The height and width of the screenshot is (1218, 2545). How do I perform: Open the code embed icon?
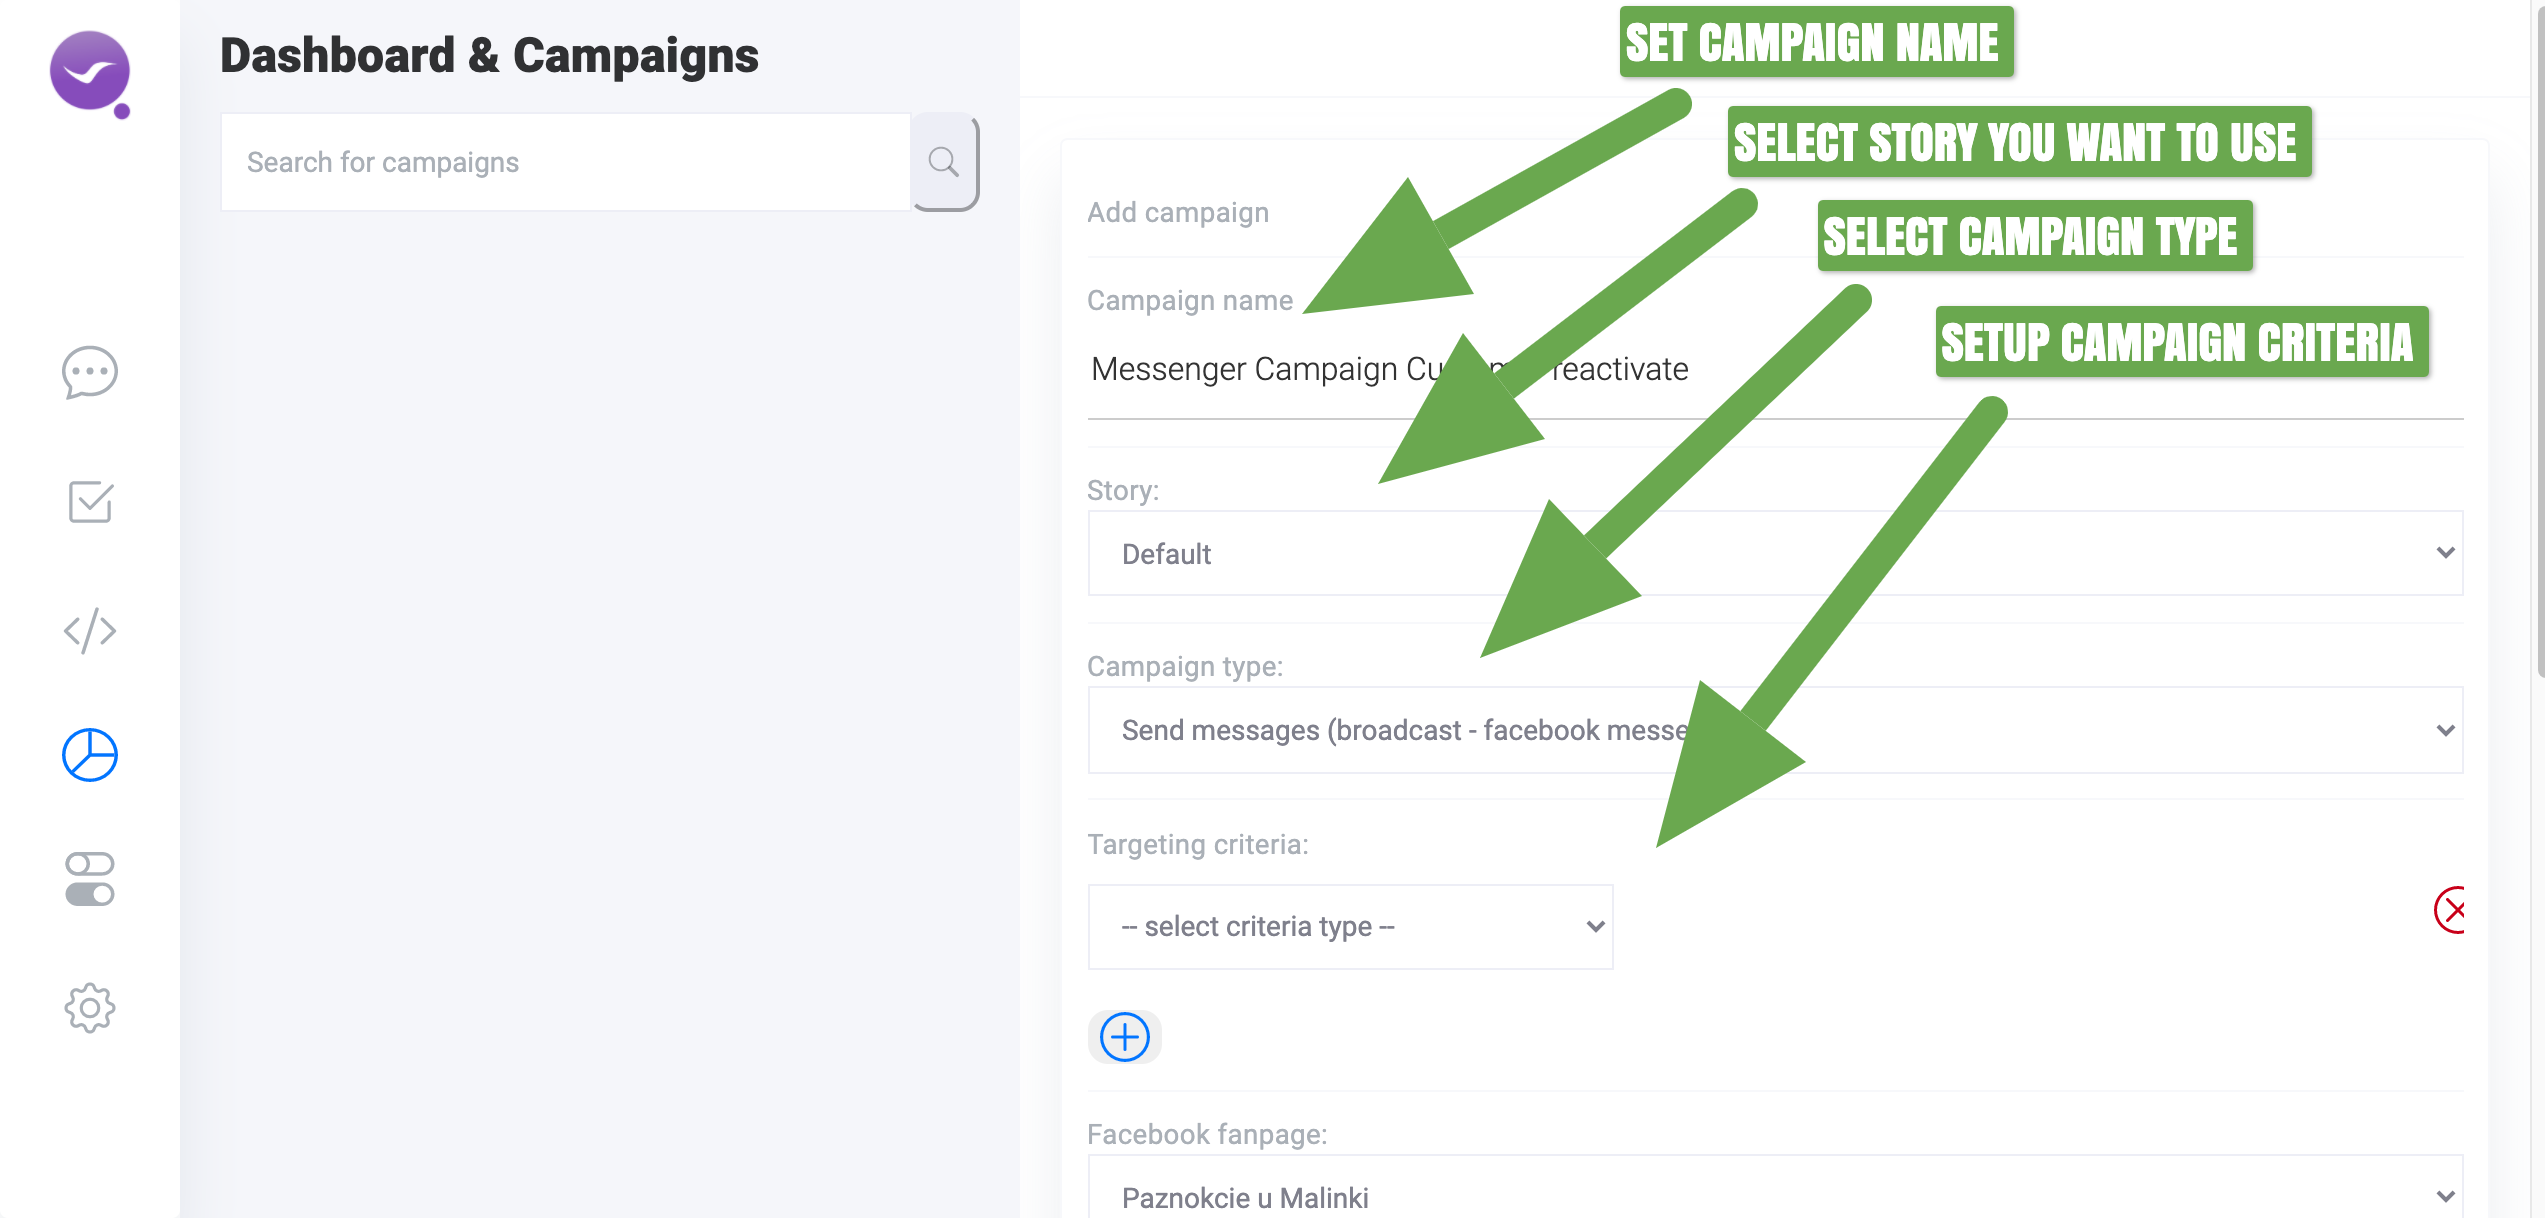pos(90,630)
